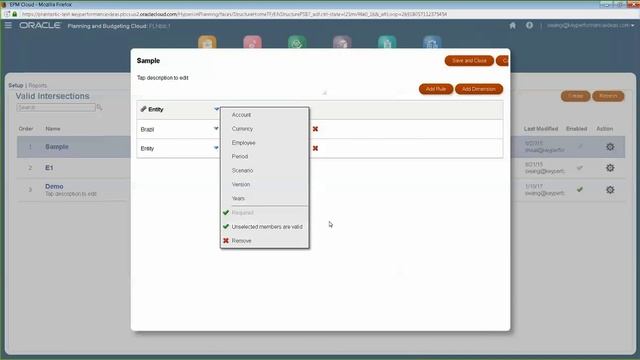Open the Sample row gear action
This screenshot has height=360, width=640.
(x=610, y=147)
